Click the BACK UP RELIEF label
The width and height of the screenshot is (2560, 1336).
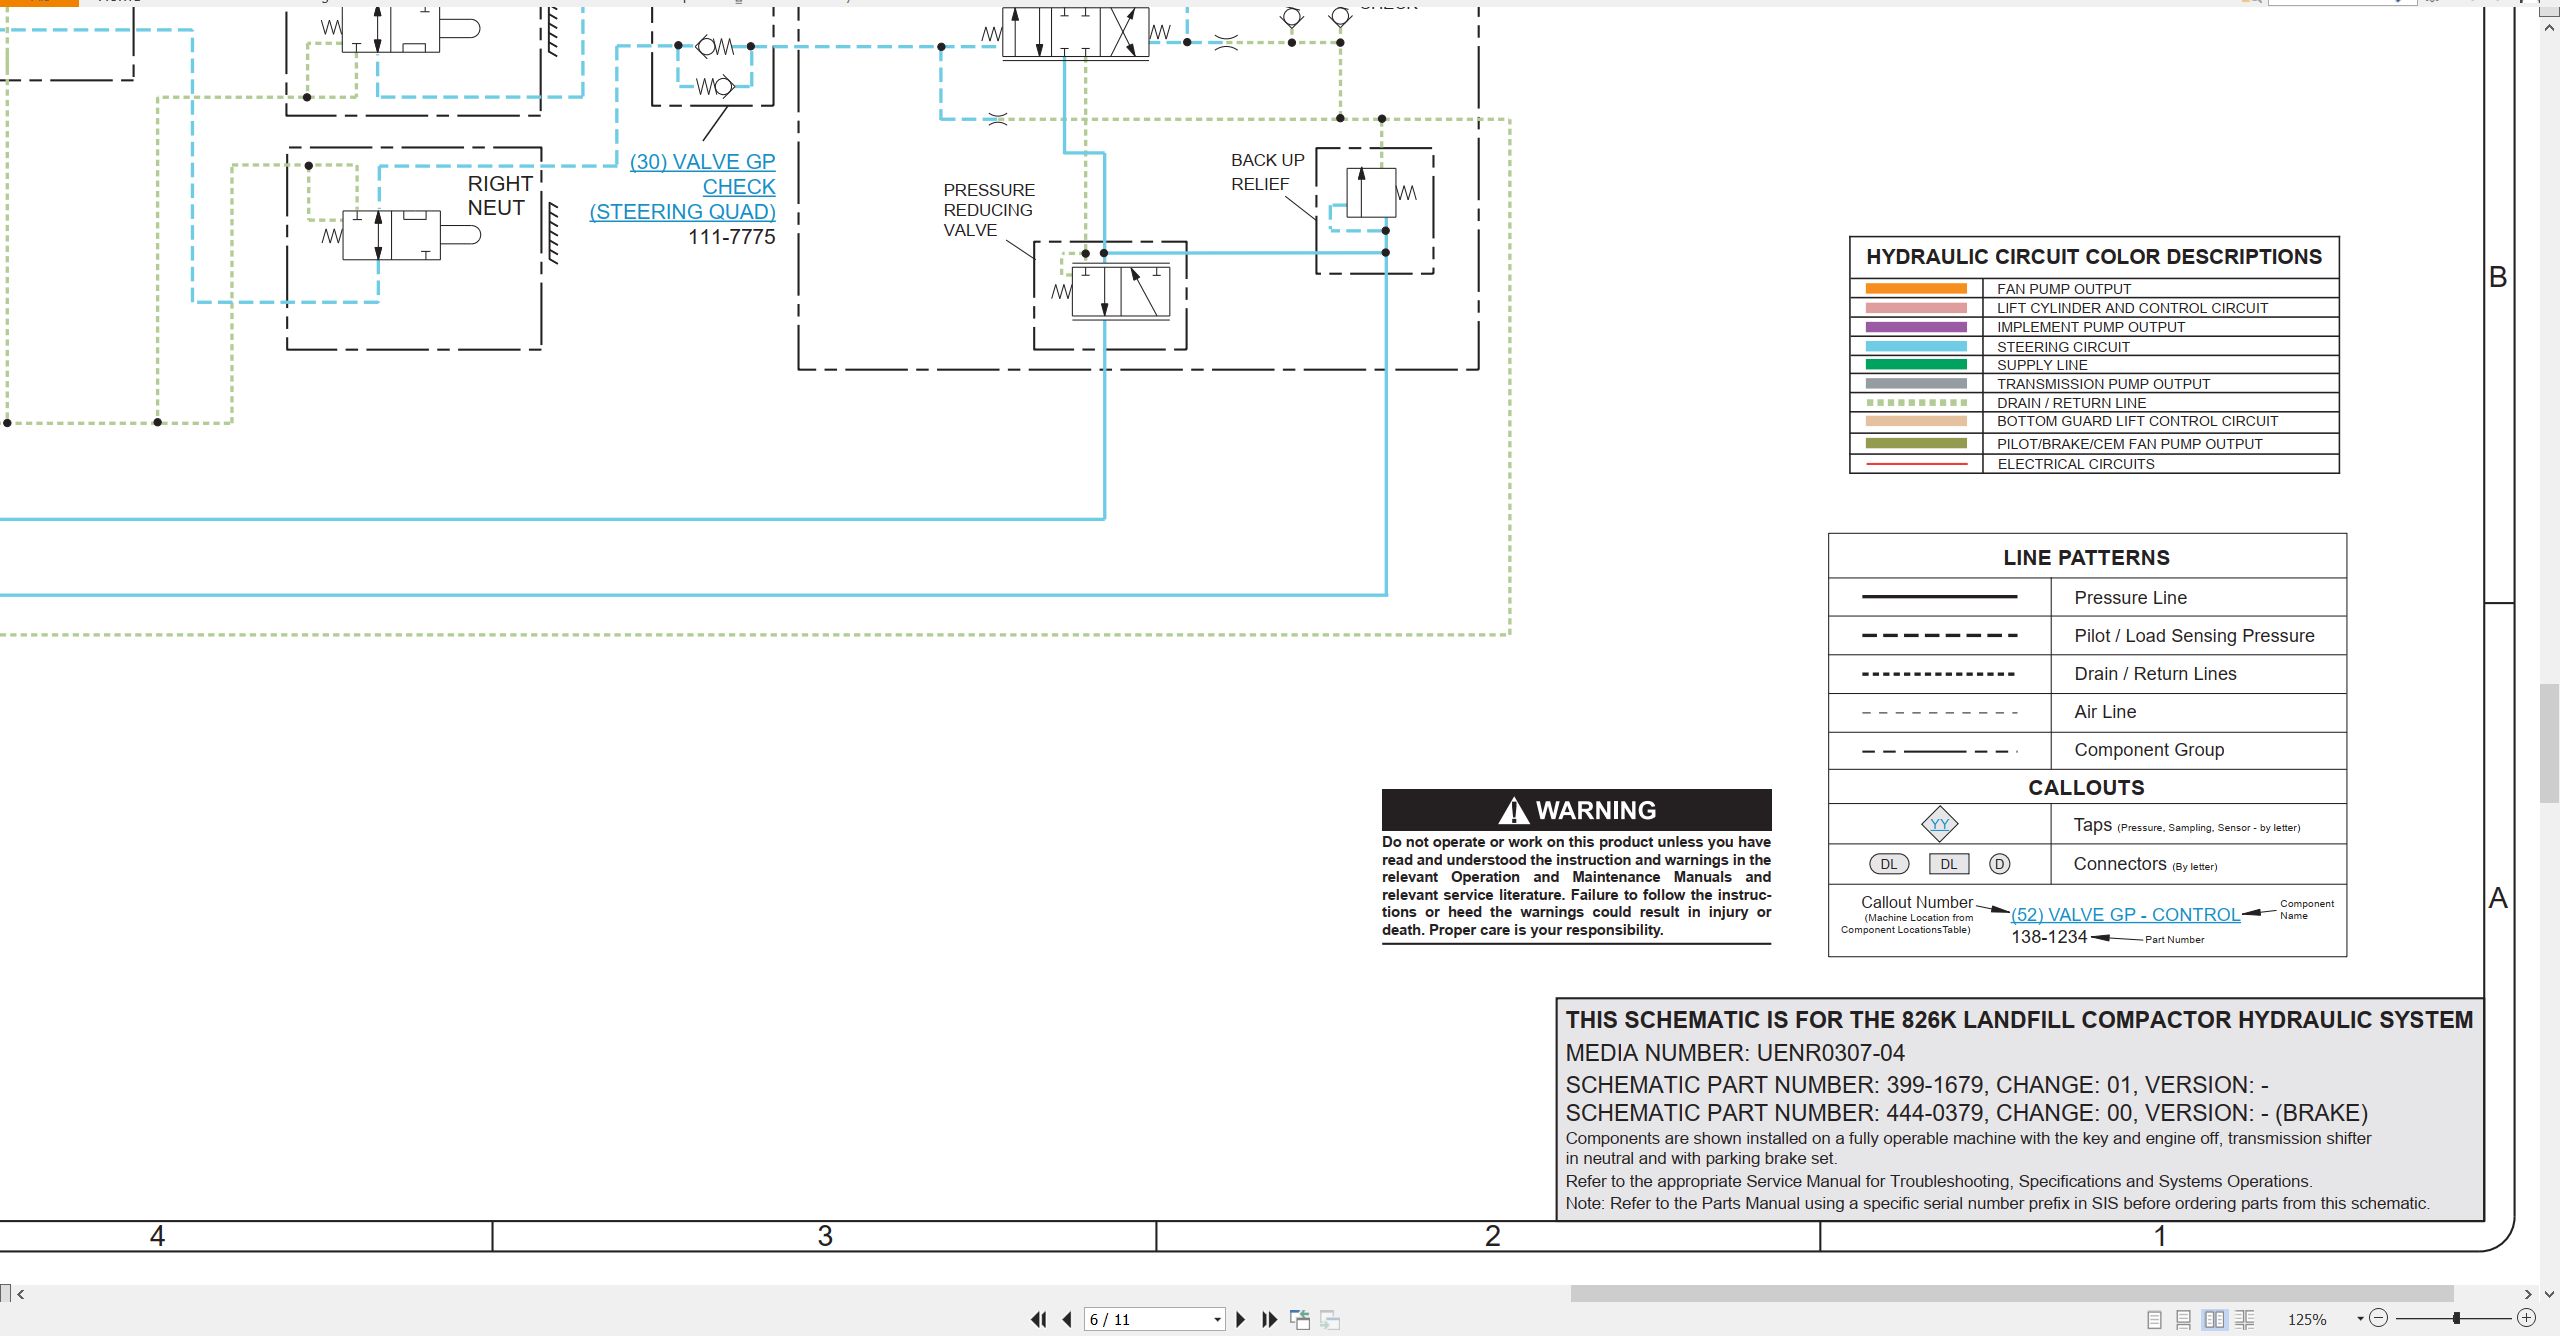coord(1267,172)
